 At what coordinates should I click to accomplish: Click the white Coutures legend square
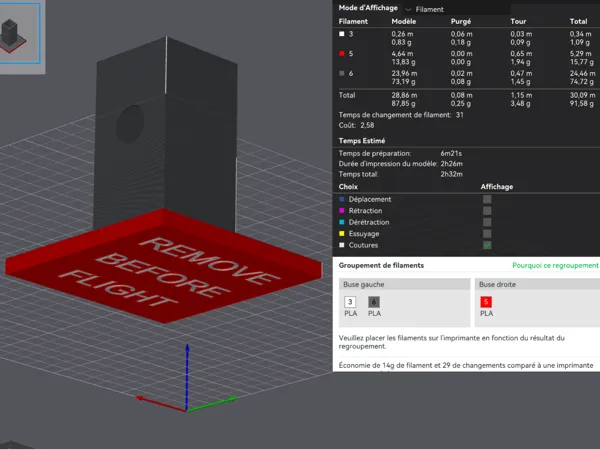tap(342, 245)
